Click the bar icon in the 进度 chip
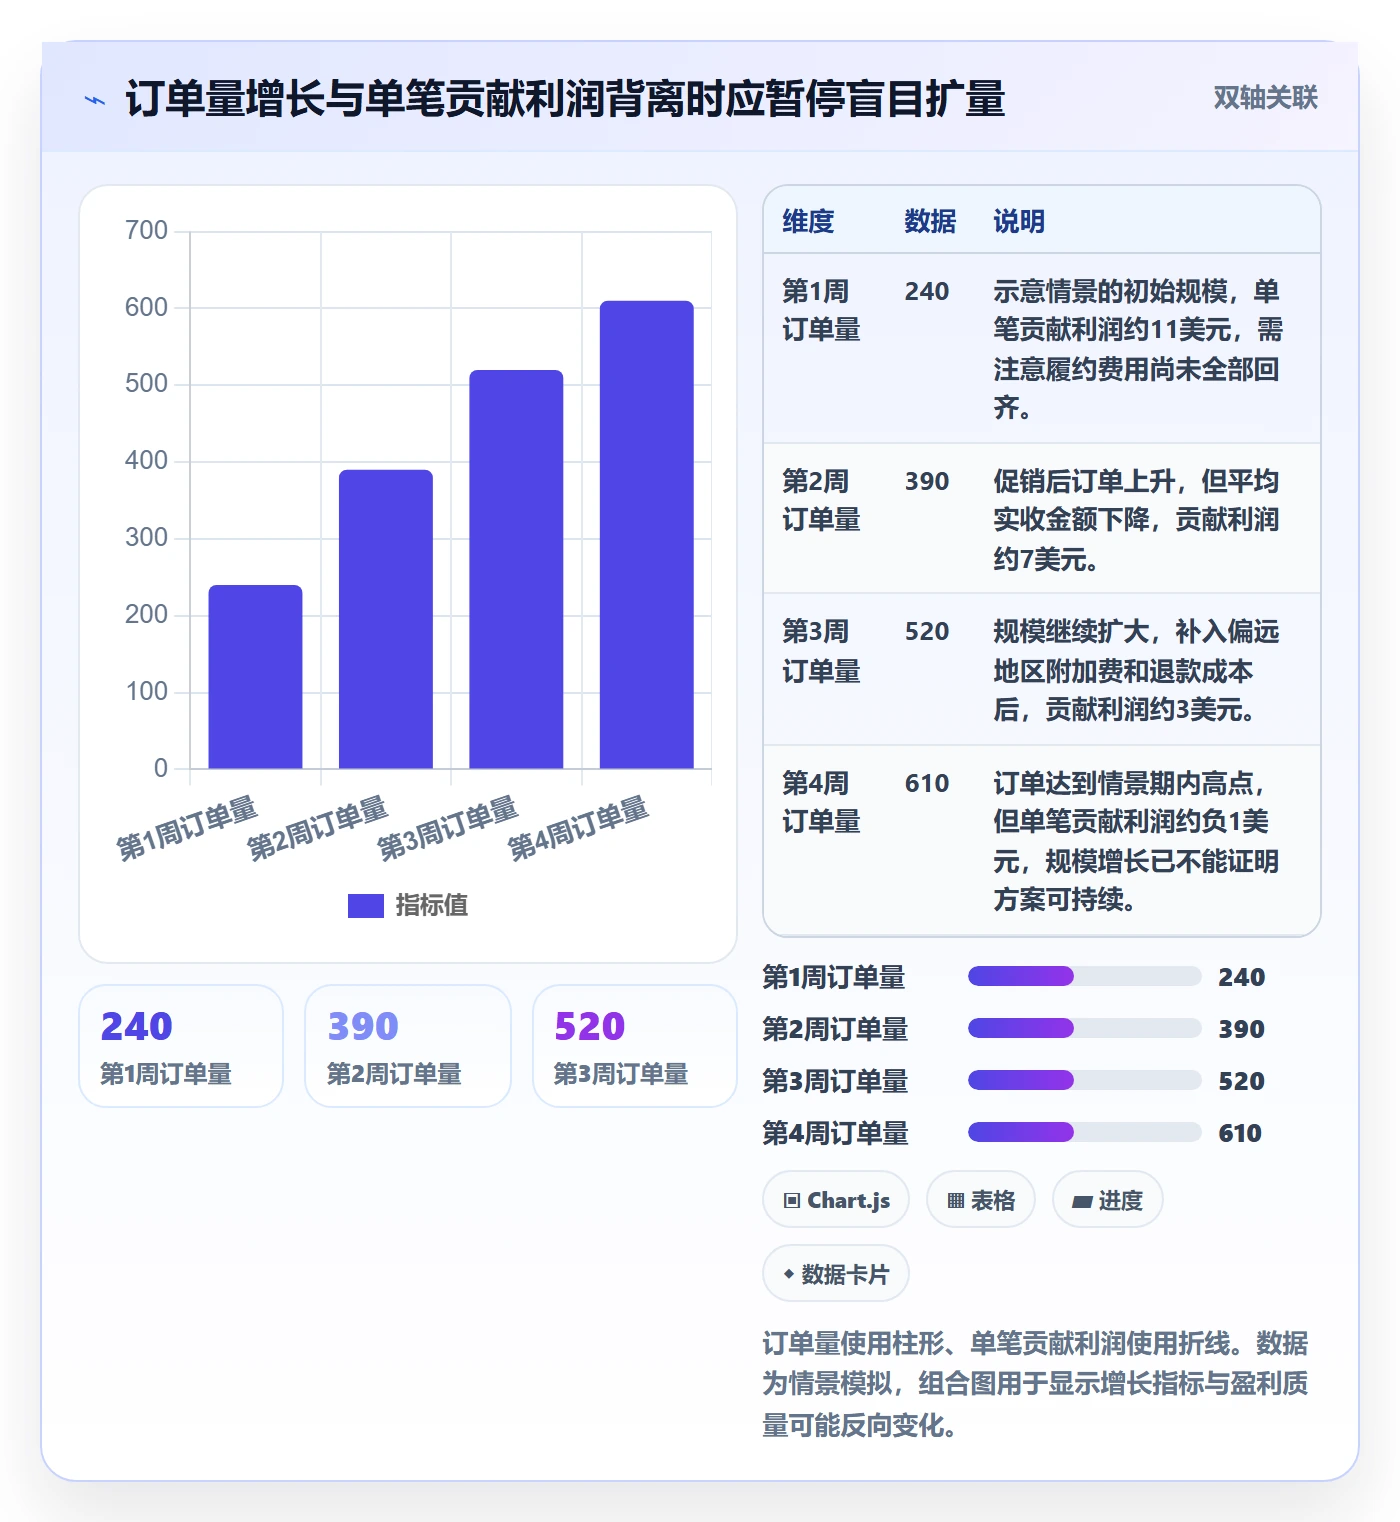The height and width of the screenshot is (1522, 1400). pyautogui.click(x=1082, y=1202)
